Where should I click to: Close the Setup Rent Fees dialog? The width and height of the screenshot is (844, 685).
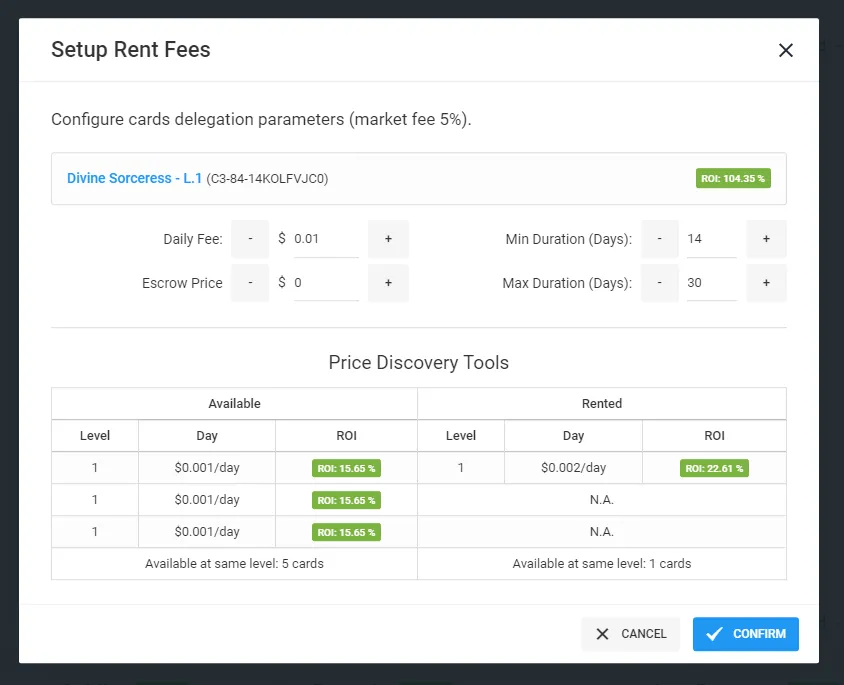pyautogui.click(x=786, y=50)
